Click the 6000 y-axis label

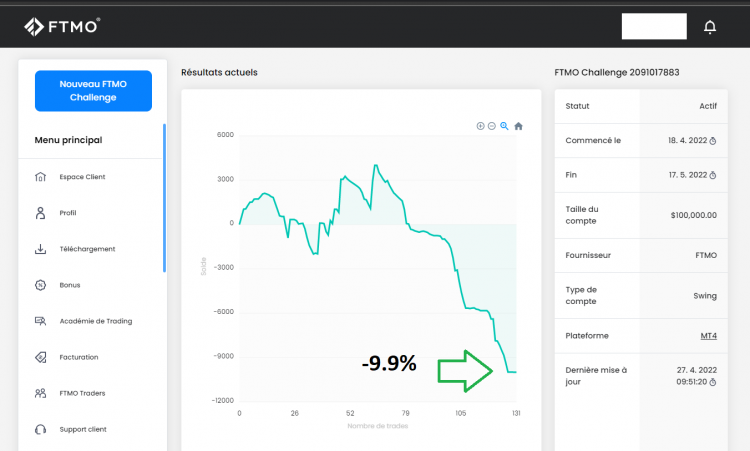coord(225,135)
